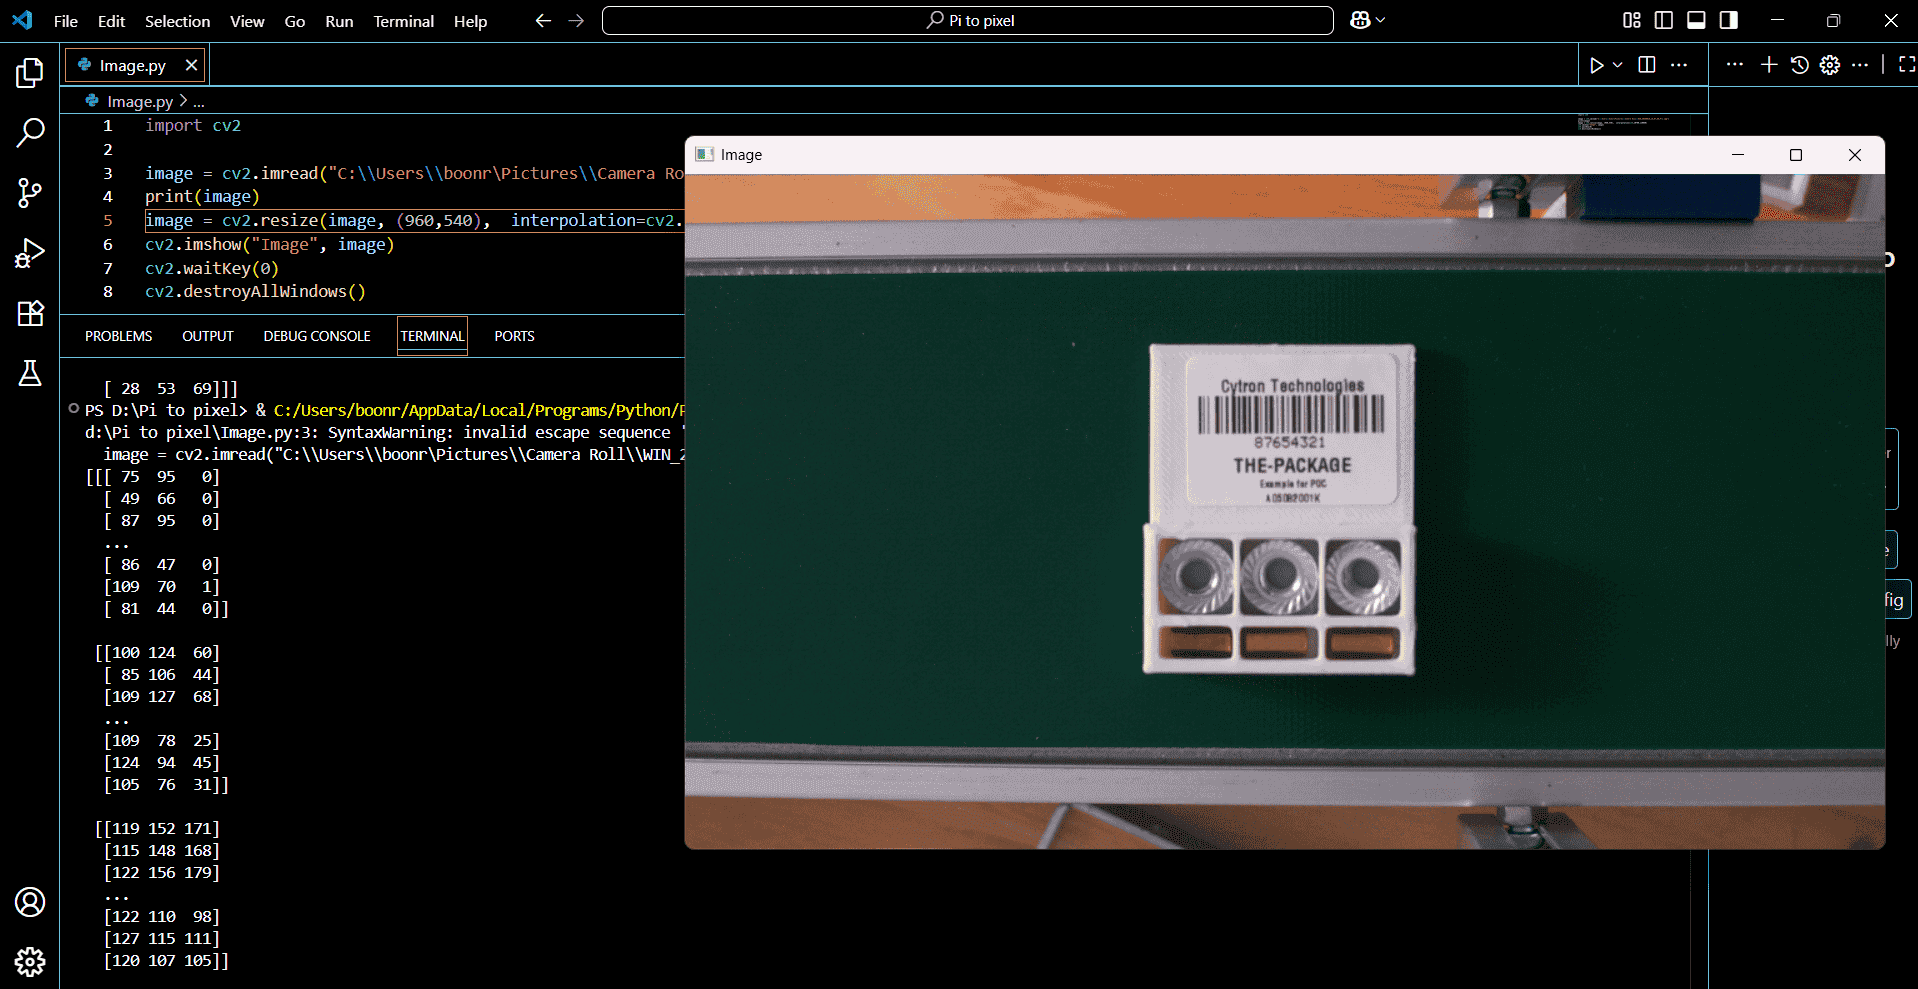
Task: Toggle the primary sidebar visibility
Action: 1662,19
